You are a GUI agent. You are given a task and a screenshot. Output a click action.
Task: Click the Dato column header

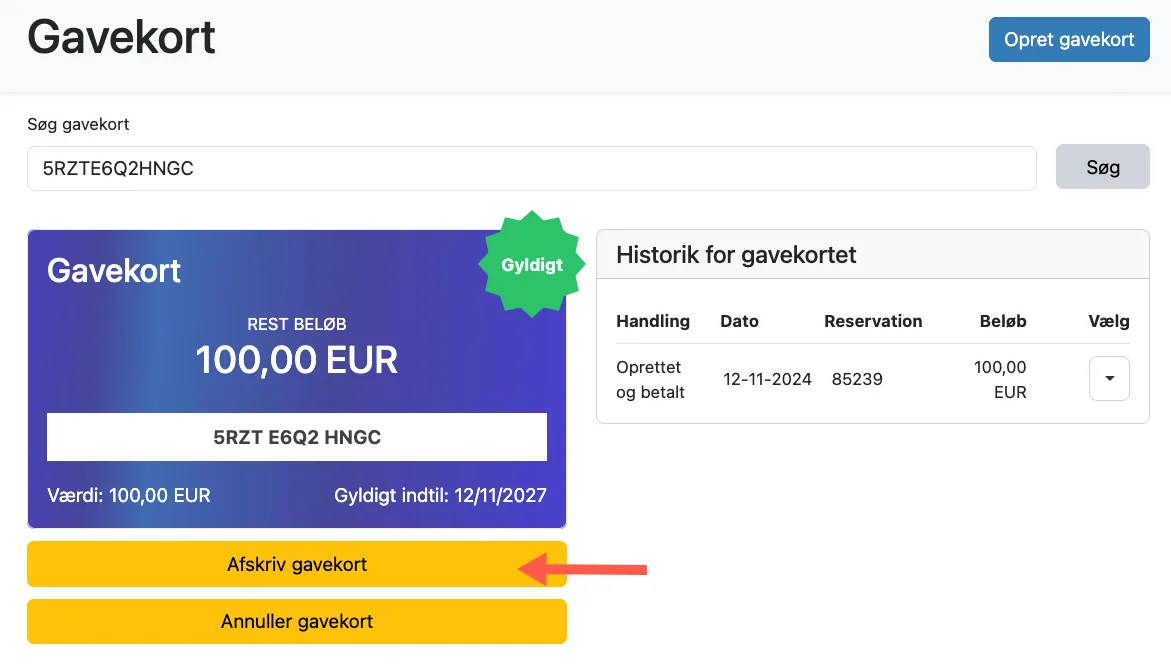[x=739, y=321]
